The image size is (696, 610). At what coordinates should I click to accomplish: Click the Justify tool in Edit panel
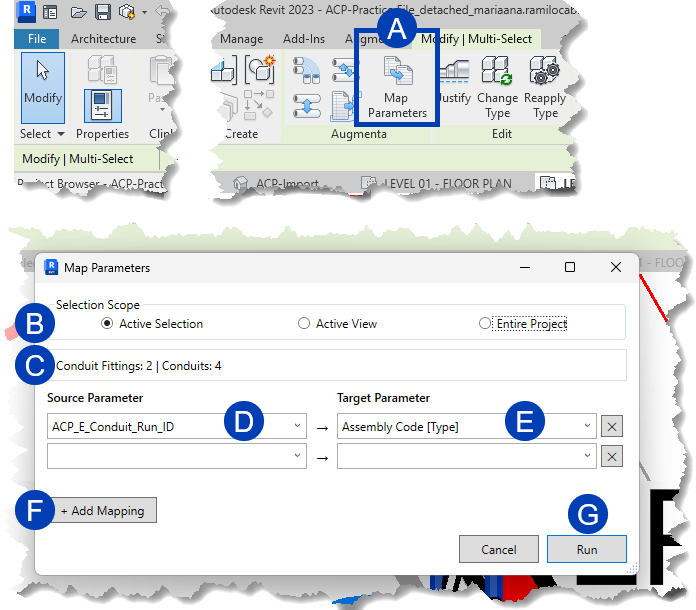pos(453,82)
